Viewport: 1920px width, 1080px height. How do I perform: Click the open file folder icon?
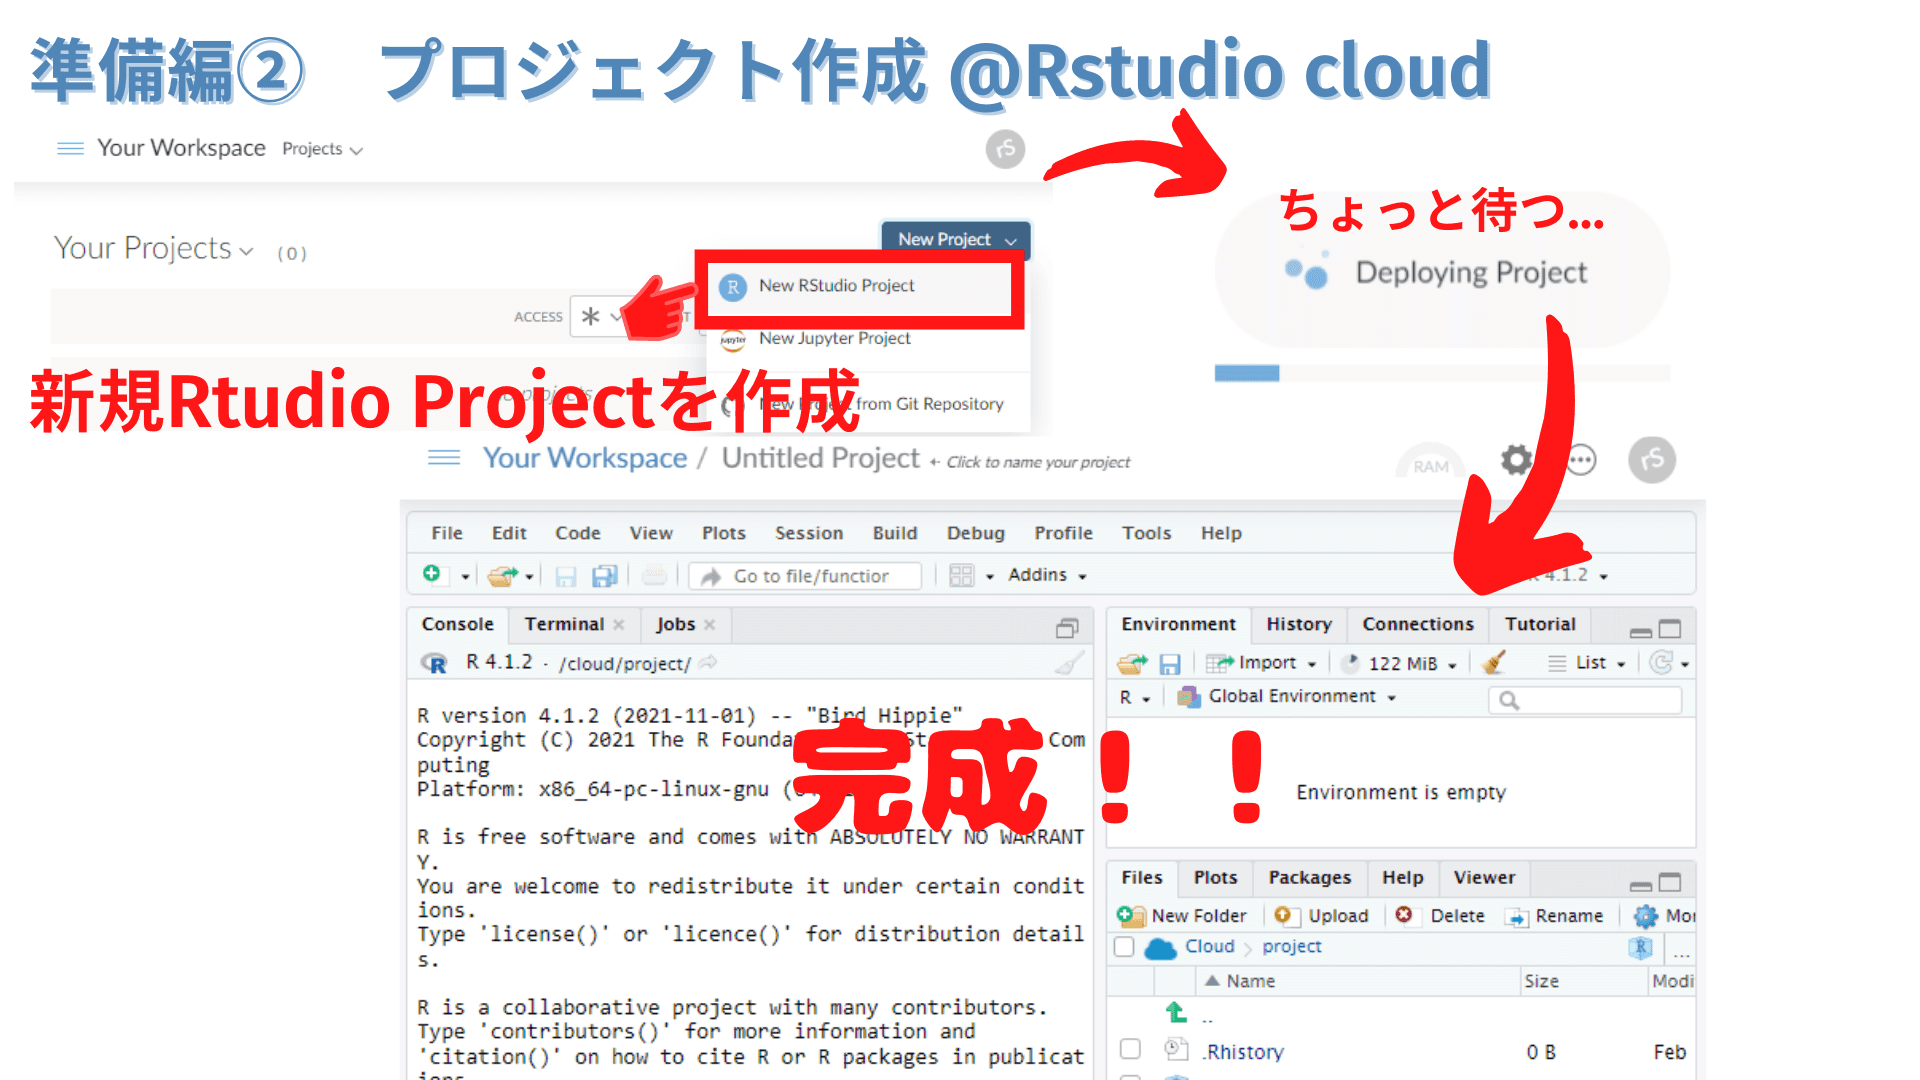point(502,576)
